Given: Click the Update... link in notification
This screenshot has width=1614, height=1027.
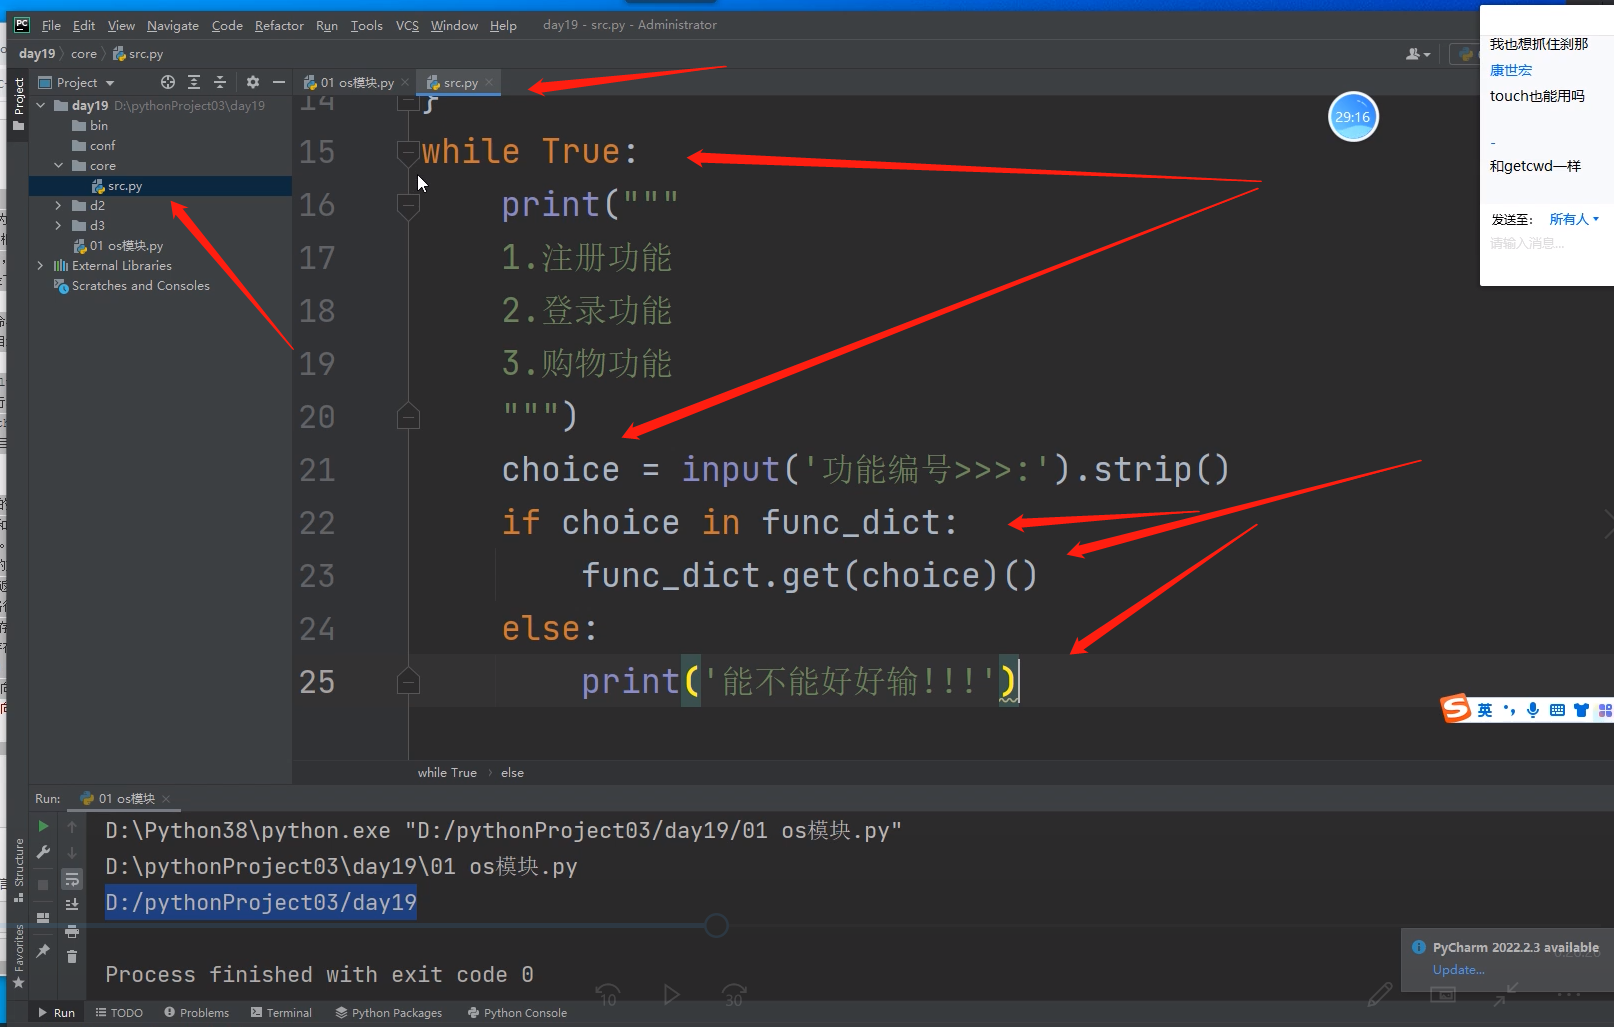Looking at the screenshot, I should click(1458, 969).
